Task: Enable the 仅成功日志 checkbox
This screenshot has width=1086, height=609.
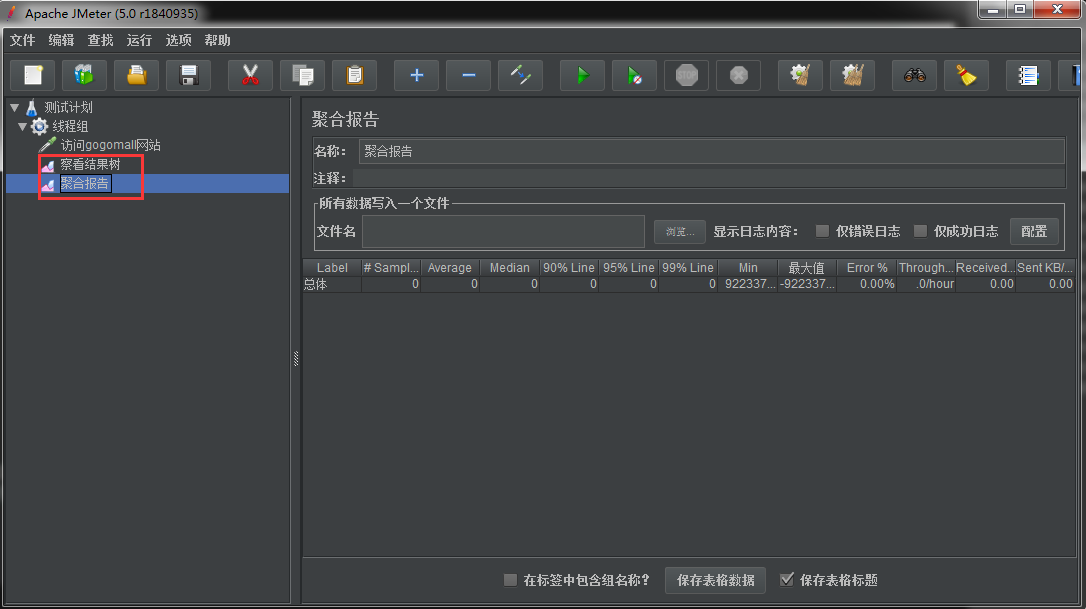Action: click(x=920, y=231)
